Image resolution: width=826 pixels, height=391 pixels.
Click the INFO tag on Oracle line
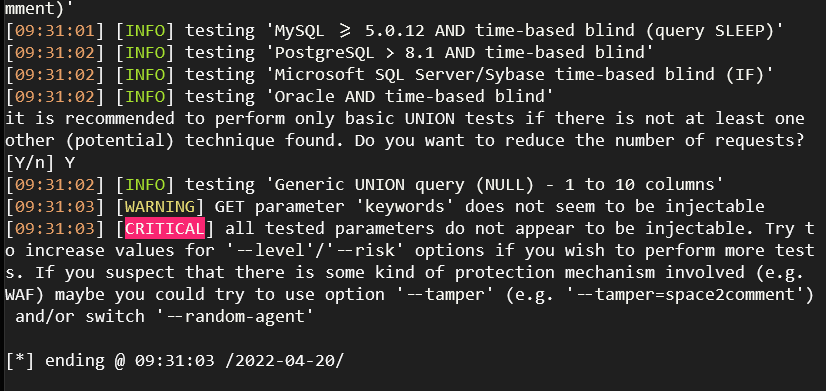pos(144,97)
